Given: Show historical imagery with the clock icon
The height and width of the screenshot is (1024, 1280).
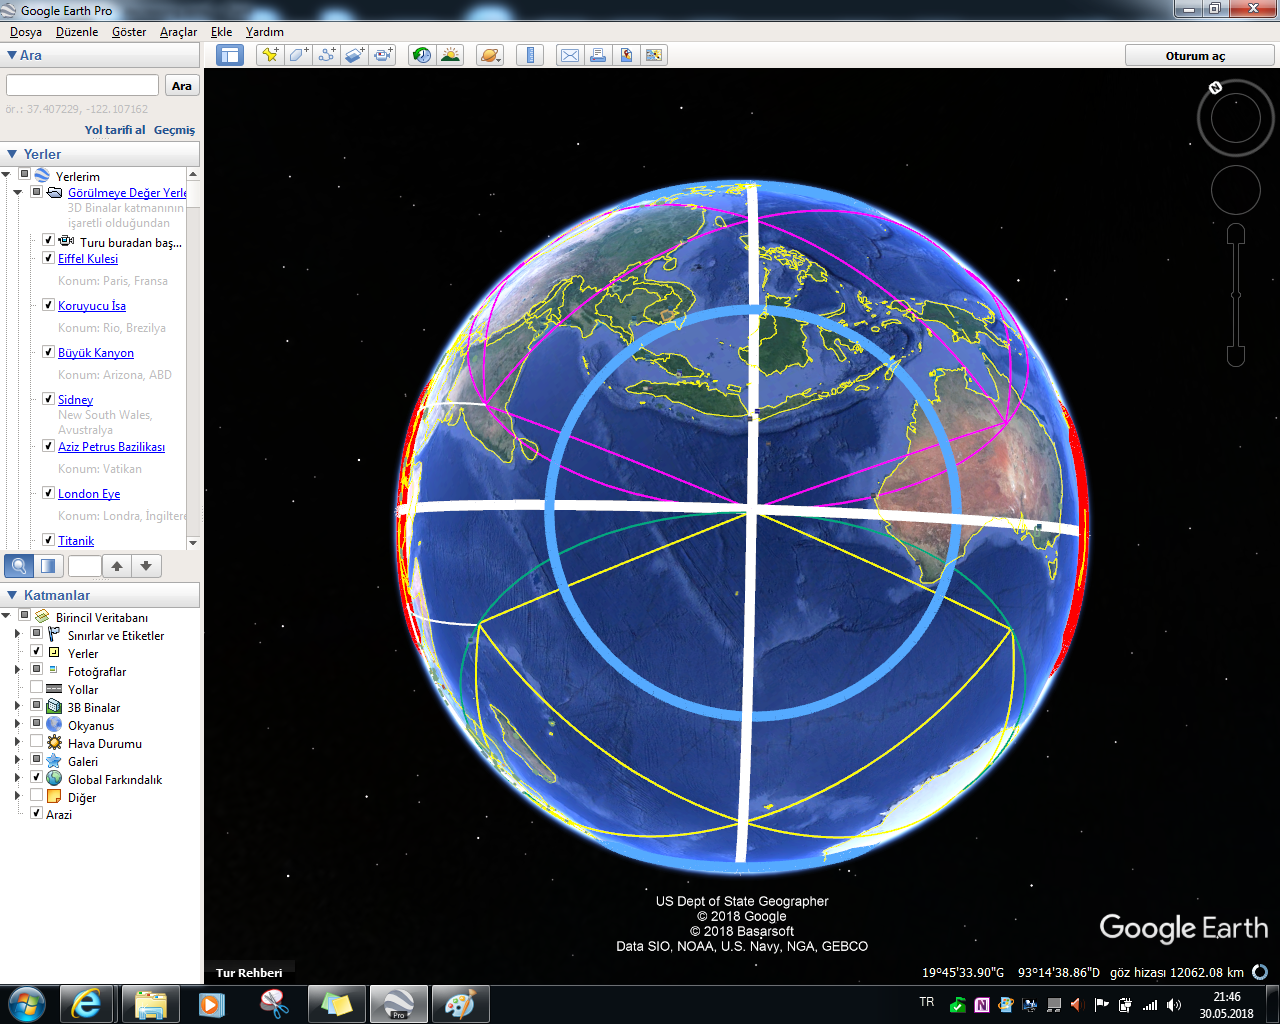Looking at the screenshot, I should (x=422, y=55).
